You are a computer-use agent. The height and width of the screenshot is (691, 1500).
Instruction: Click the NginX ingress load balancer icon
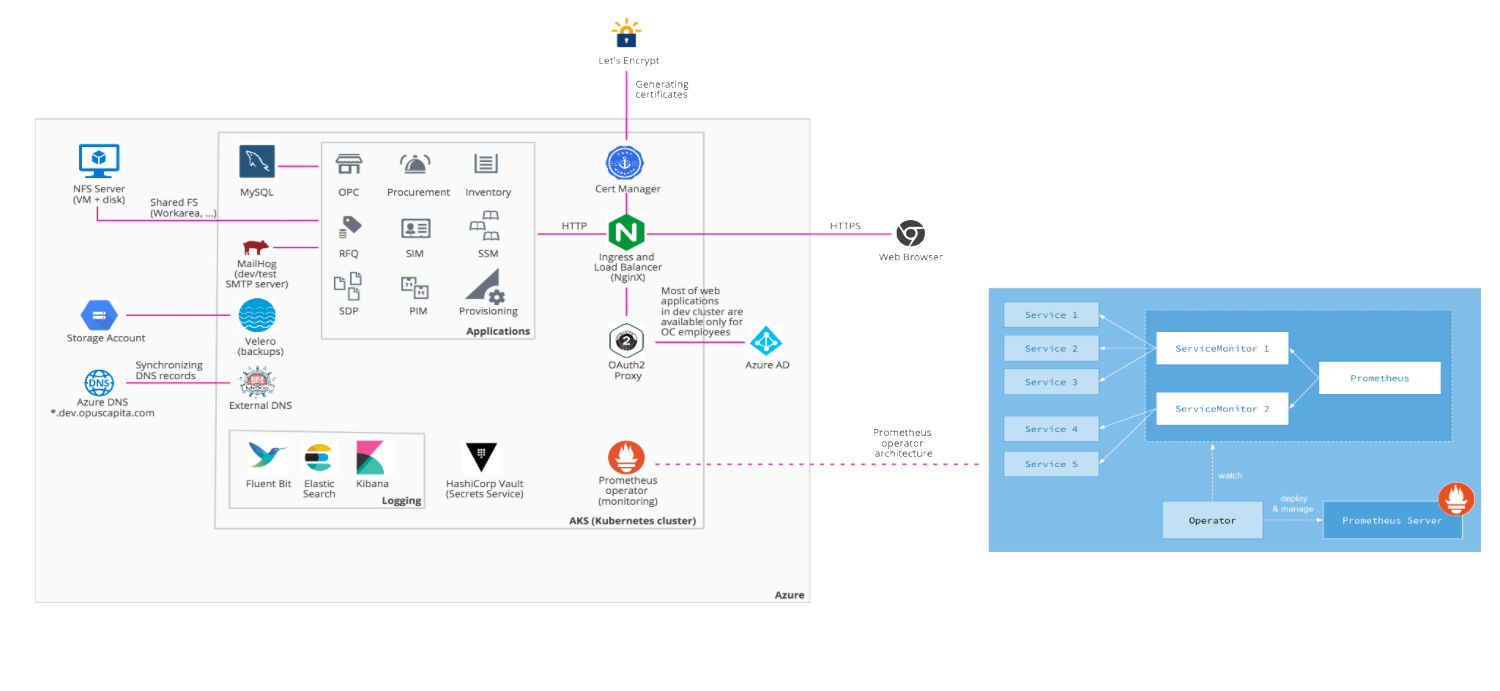[x=626, y=234]
